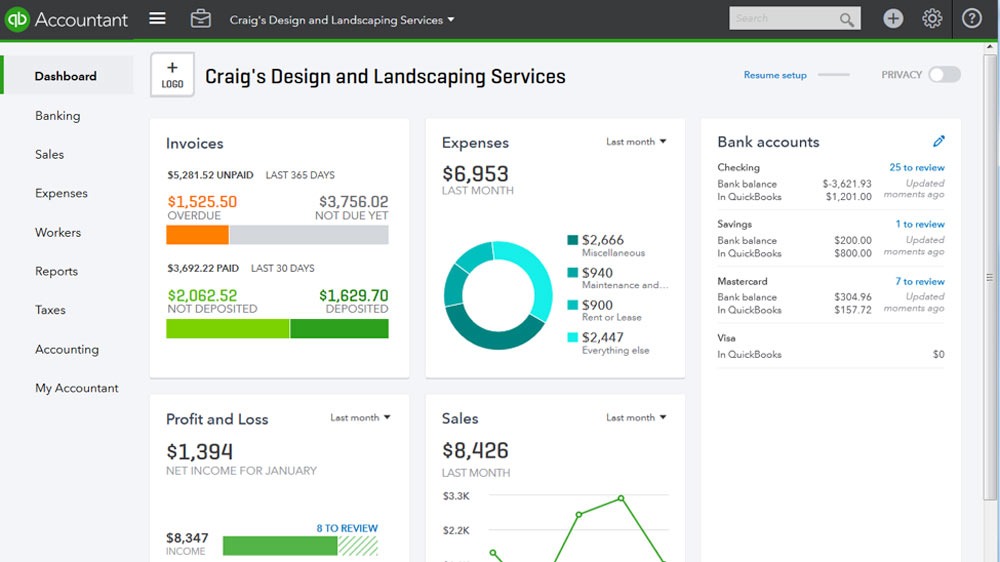This screenshot has height=562, width=1000.
Task: Open the company name dropdown
Action: click(x=342, y=20)
